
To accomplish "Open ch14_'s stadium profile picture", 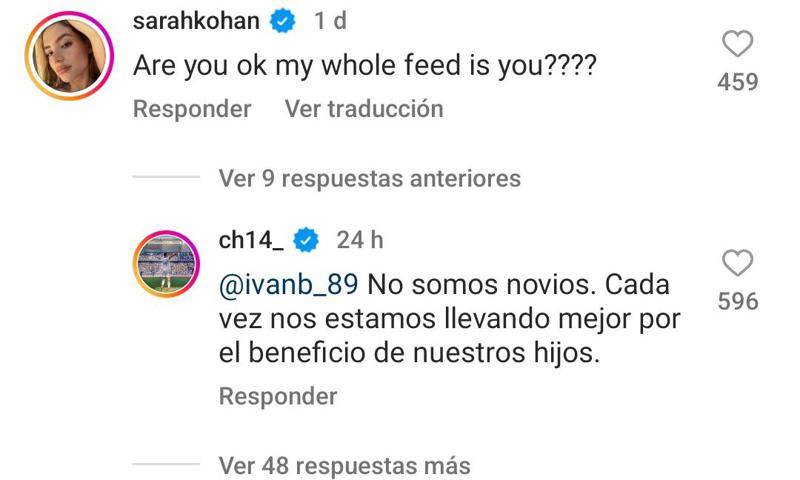I will pyautogui.click(x=165, y=265).
